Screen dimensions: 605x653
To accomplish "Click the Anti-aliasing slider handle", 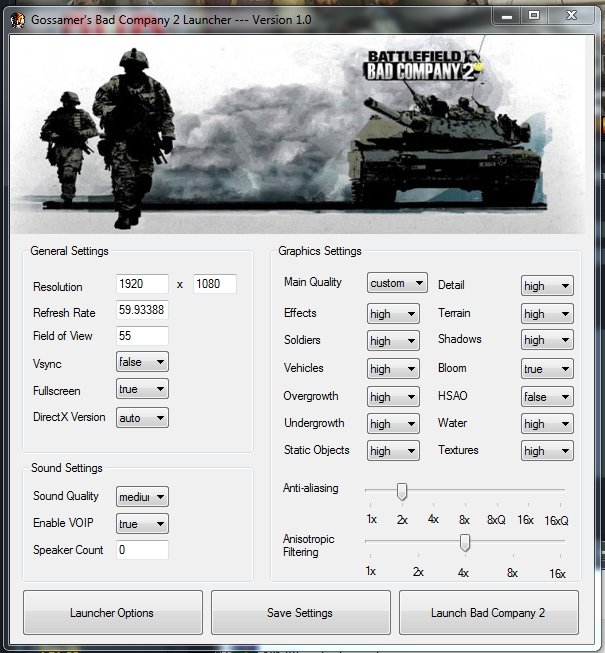I will click(402, 491).
